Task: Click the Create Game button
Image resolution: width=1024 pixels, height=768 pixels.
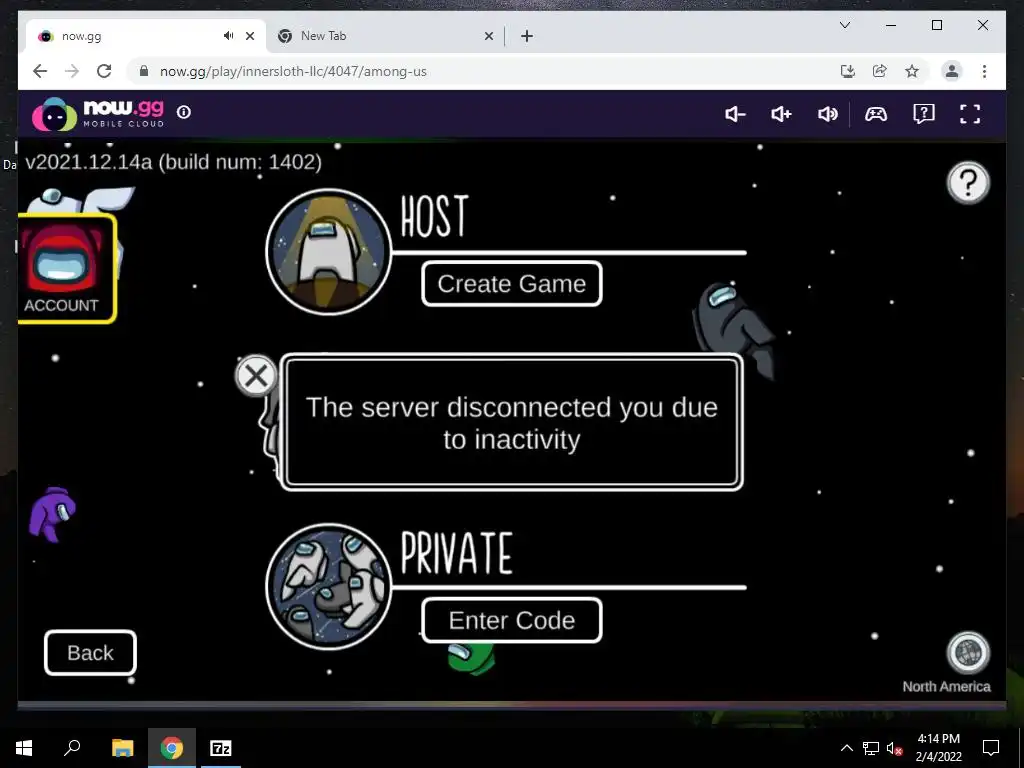Action: tap(511, 283)
